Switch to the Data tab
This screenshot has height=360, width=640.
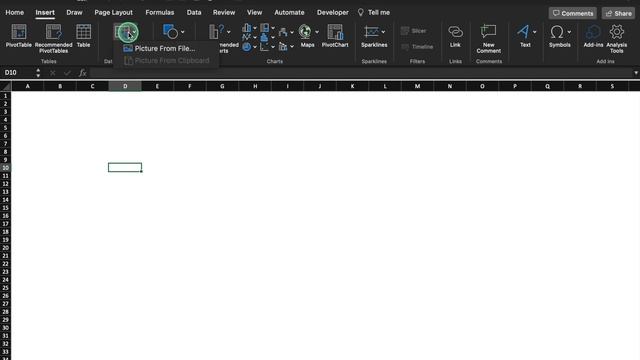(x=194, y=13)
